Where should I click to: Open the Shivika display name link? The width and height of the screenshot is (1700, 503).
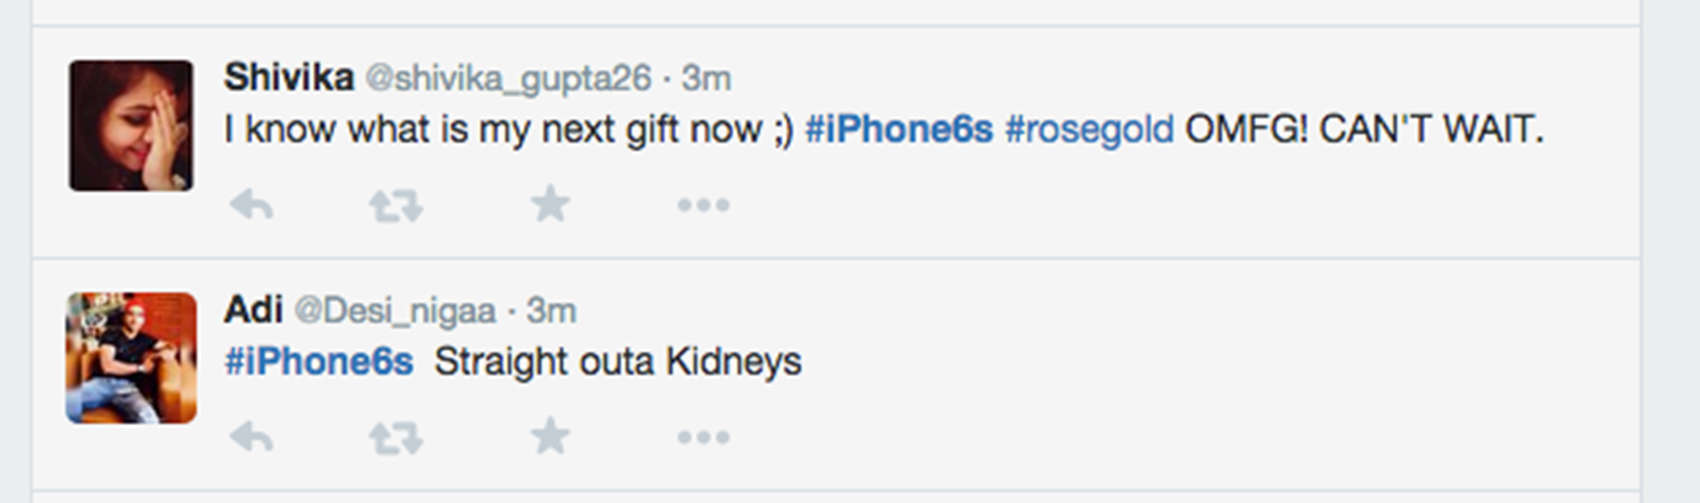click(x=289, y=77)
